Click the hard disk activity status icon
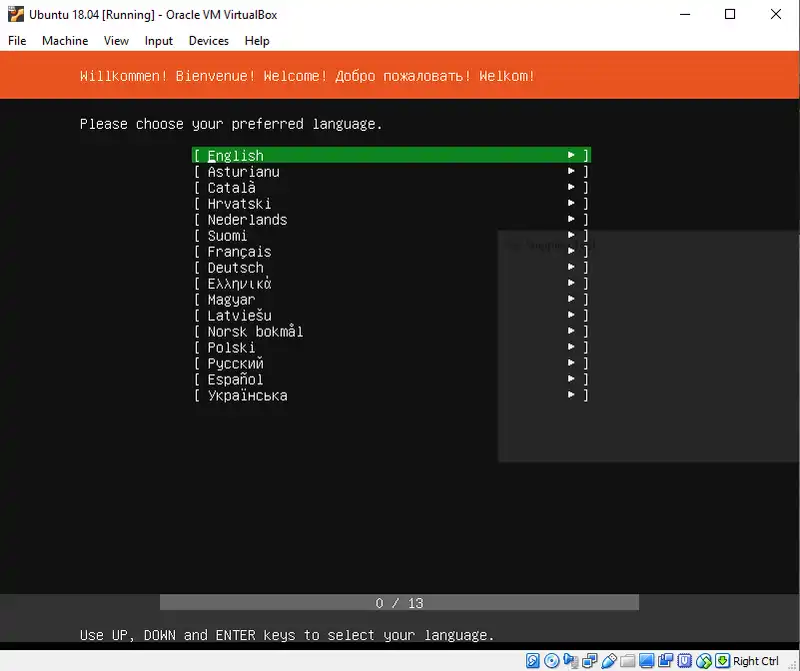This screenshot has height=671, width=800. 533,661
